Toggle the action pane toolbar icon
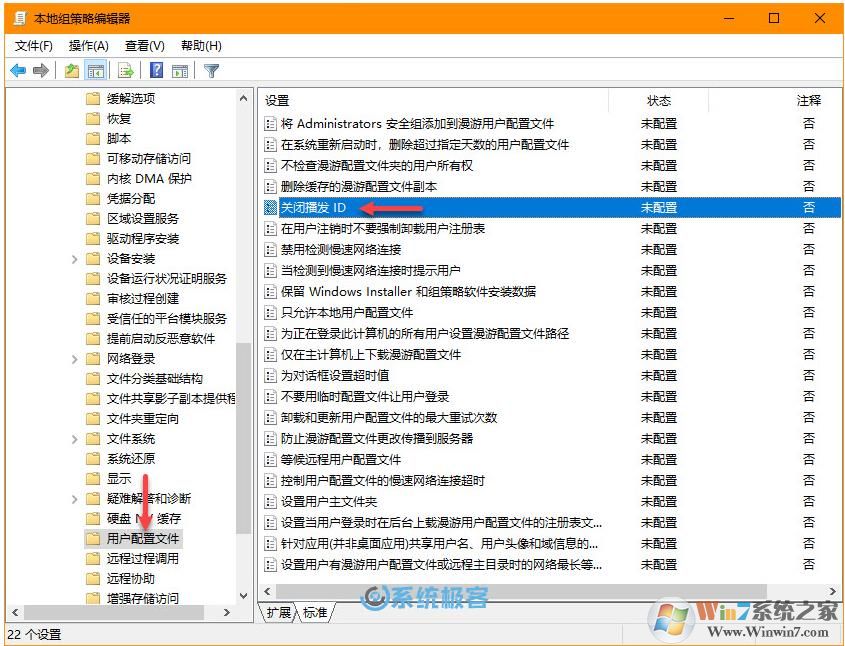The height and width of the screenshot is (646, 845). (180, 71)
